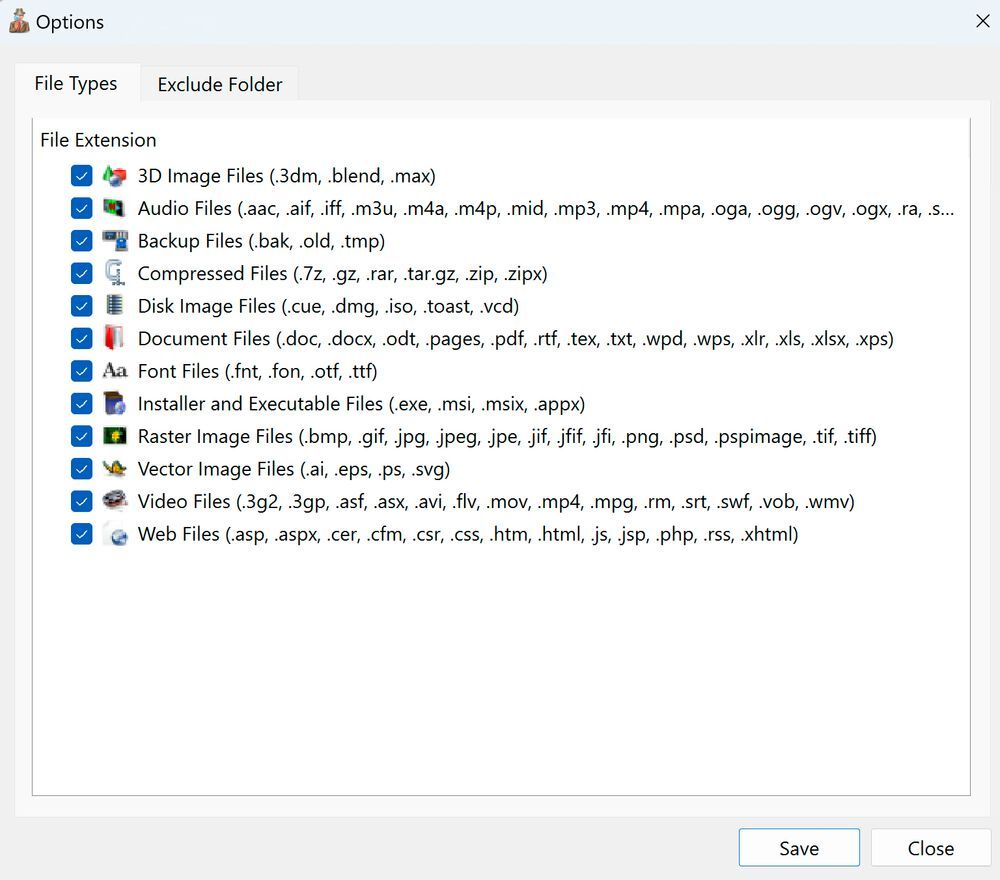
Task: Click the Disk Image Files icon
Action: [114, 306]
